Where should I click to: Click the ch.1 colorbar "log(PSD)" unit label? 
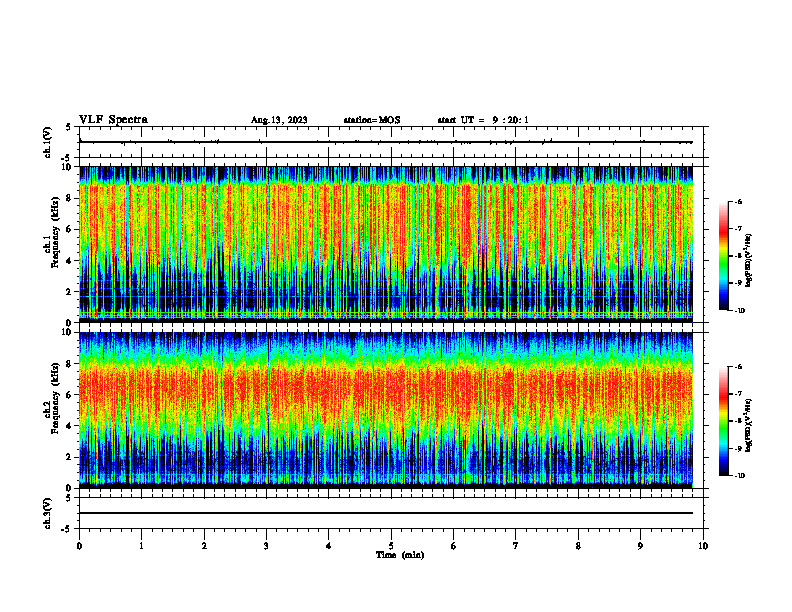(748, 260)
